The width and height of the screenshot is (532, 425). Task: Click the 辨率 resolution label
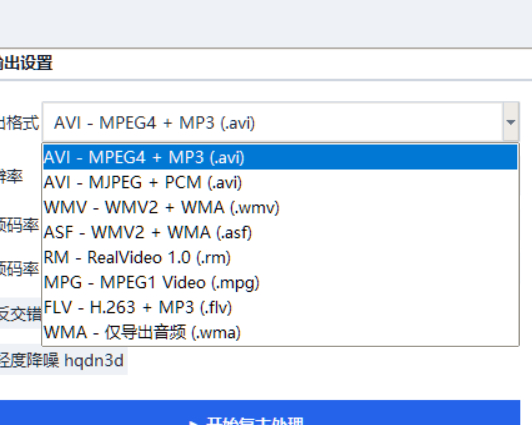coord(11,177)
